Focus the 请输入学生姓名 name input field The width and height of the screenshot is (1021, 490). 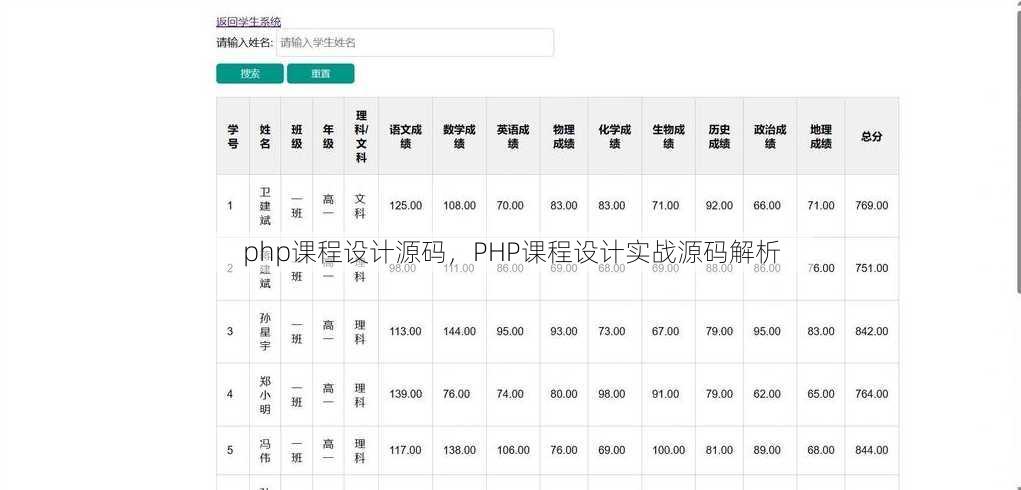click(415, 43)
